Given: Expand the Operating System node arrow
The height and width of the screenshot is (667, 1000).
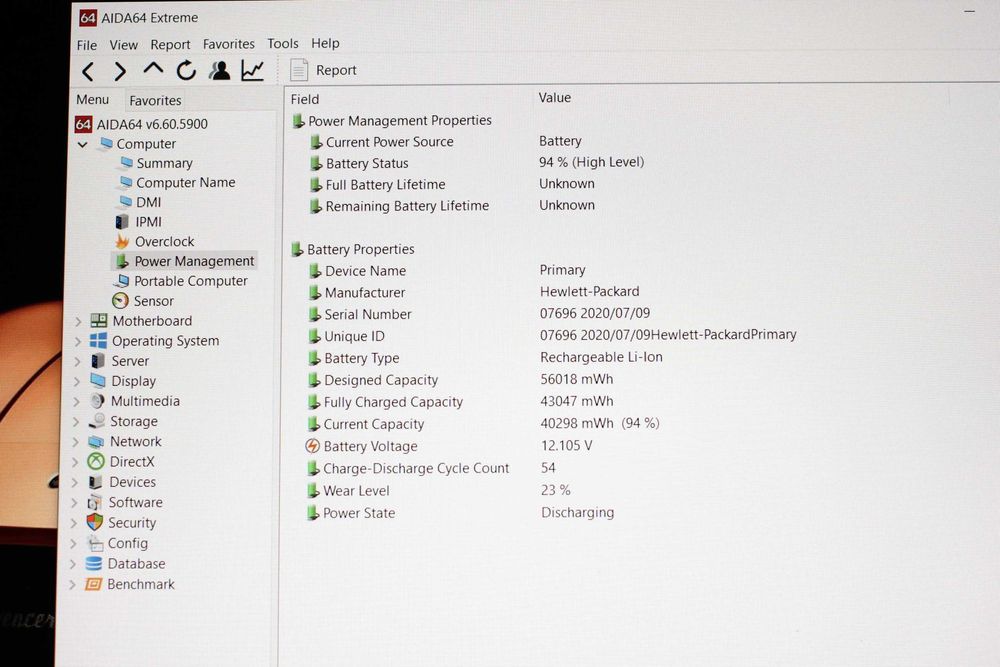Looking at the screenshot, I should click(x=78, y=341).
